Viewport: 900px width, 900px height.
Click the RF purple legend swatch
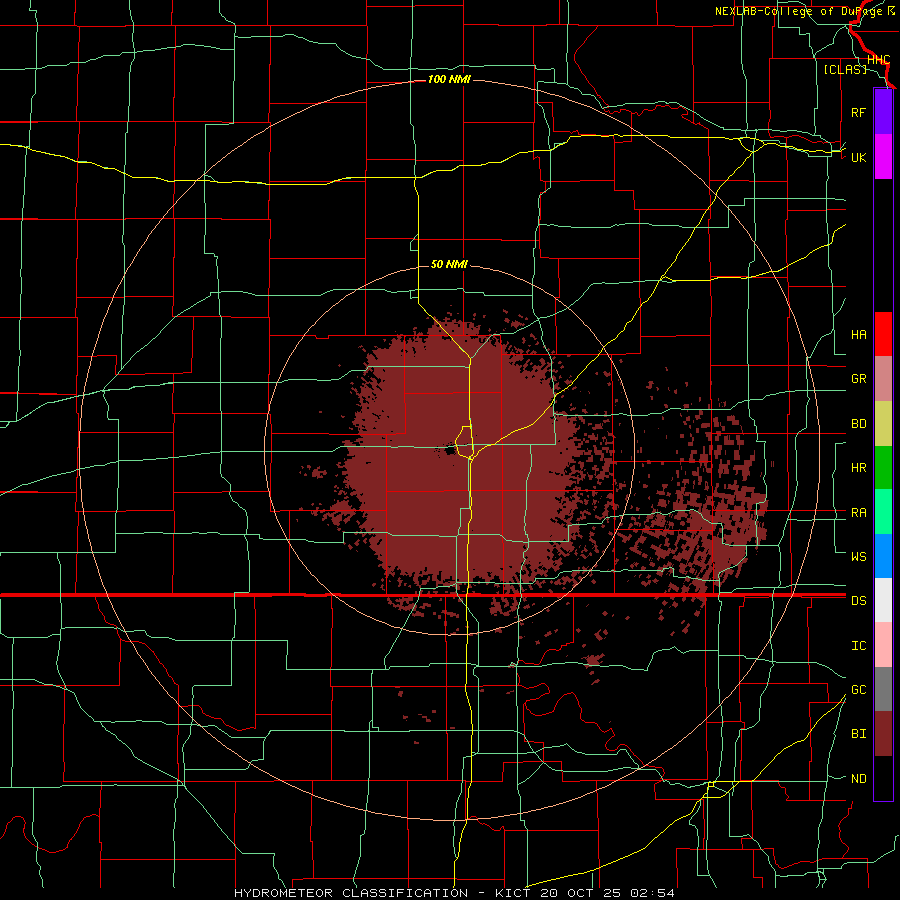tap(883, 112)
